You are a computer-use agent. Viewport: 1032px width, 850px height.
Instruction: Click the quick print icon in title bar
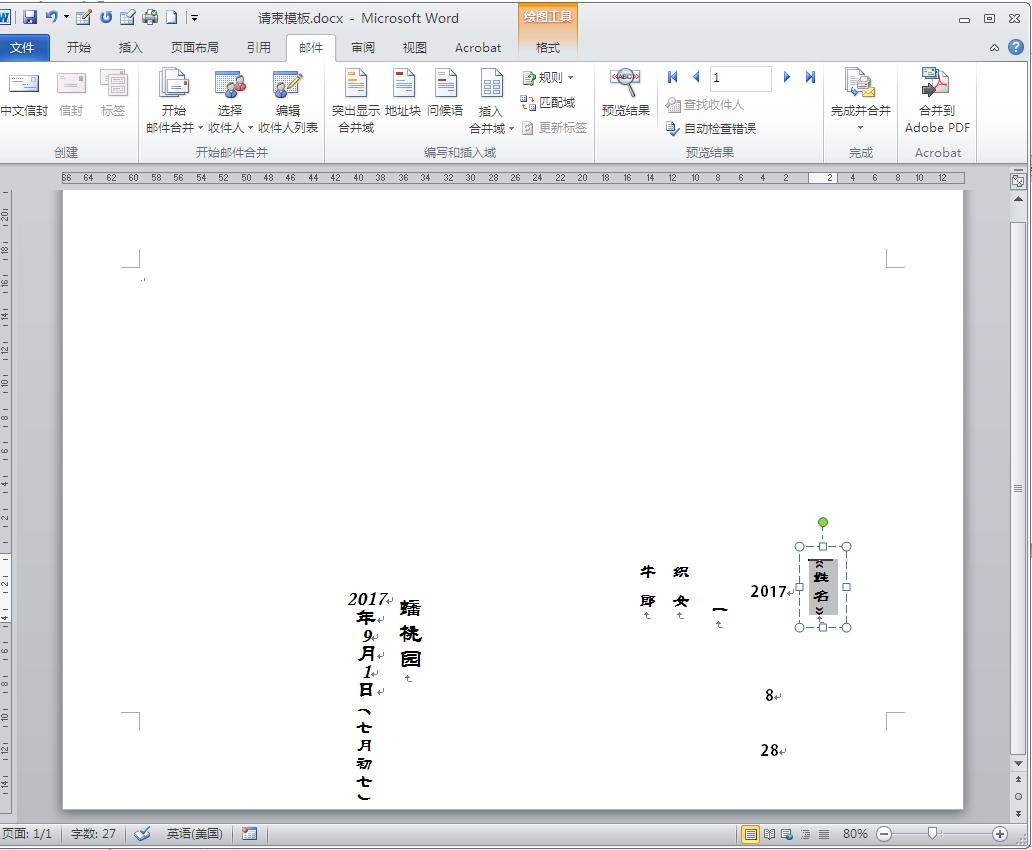[x=151, y=18]
